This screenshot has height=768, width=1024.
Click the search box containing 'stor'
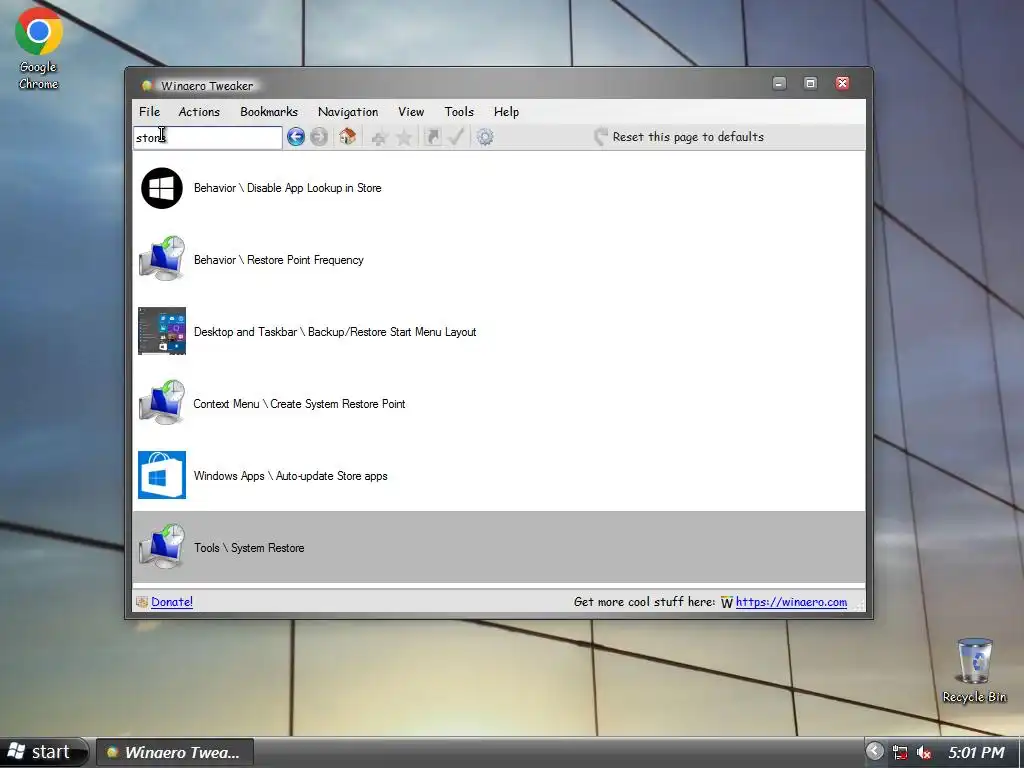(x=208, y=137)
